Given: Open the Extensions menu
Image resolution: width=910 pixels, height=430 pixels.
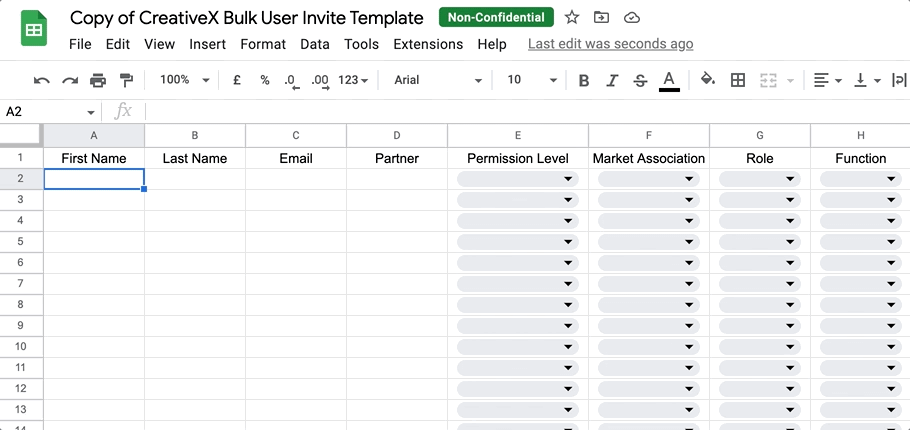Looking at the screenshot, I should 428,44.
